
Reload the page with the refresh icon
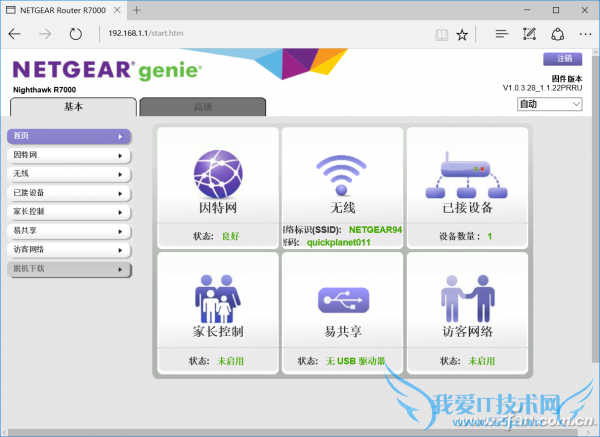75,34
